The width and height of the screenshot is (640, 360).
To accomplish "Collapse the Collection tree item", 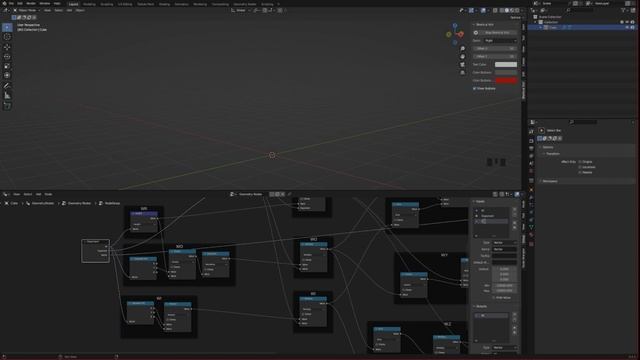I will 536,22.
